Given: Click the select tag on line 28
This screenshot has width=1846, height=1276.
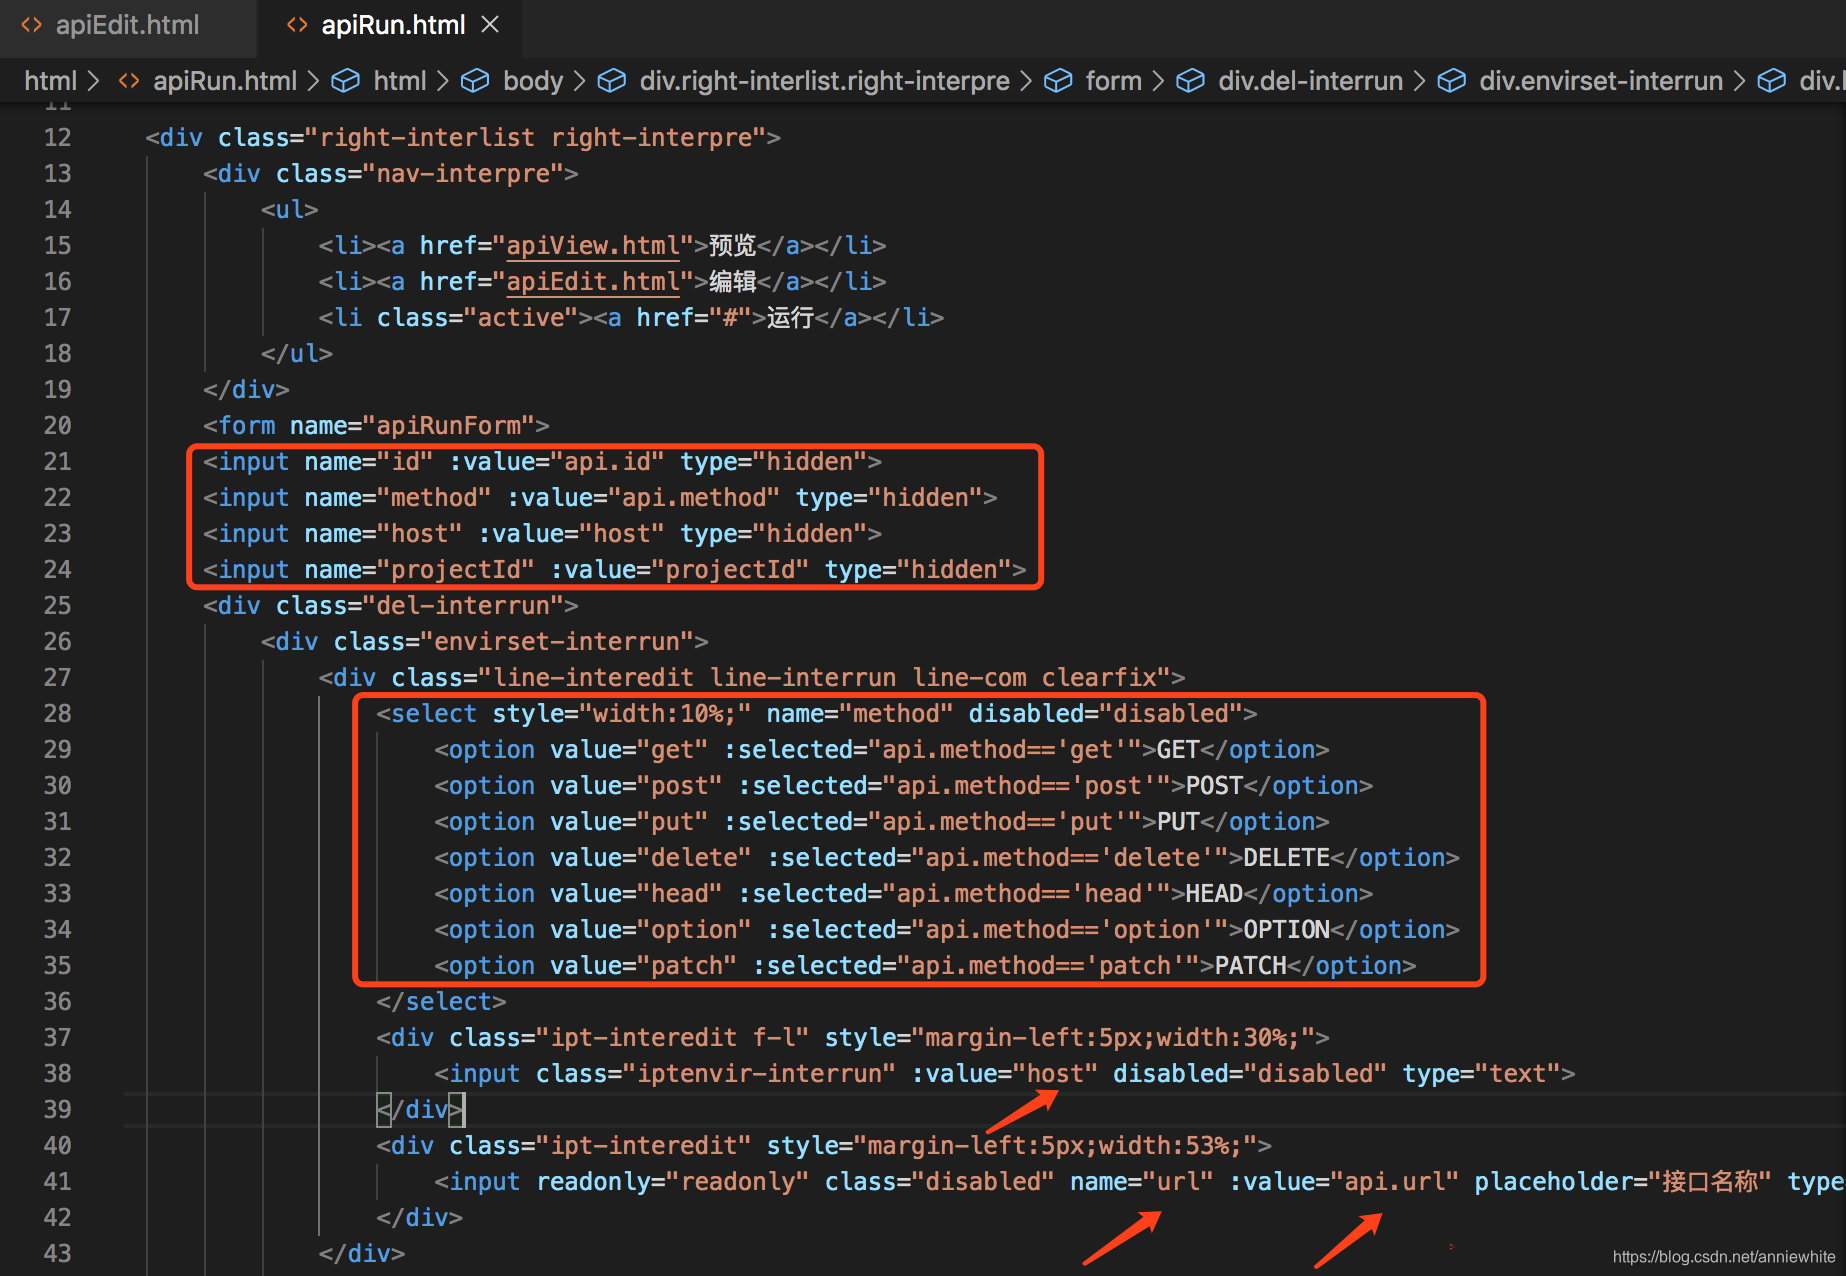Looking at the screenshot, I should [x=434, y=714].
